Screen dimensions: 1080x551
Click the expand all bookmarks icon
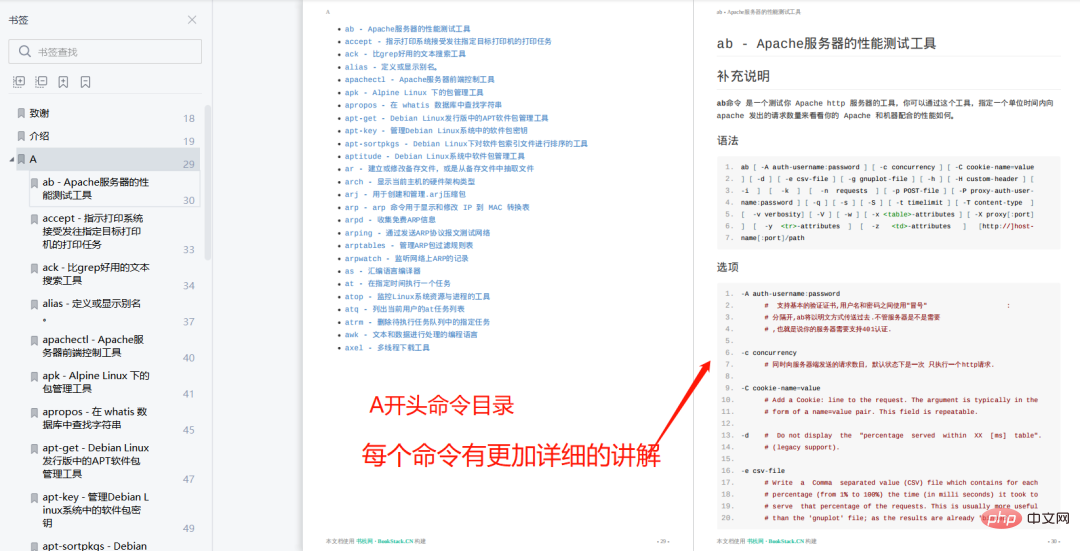[19, 82]
